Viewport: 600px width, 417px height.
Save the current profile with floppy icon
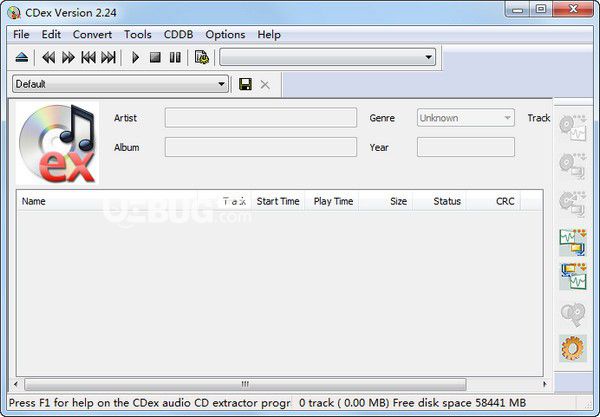click(x=245, y=84)
